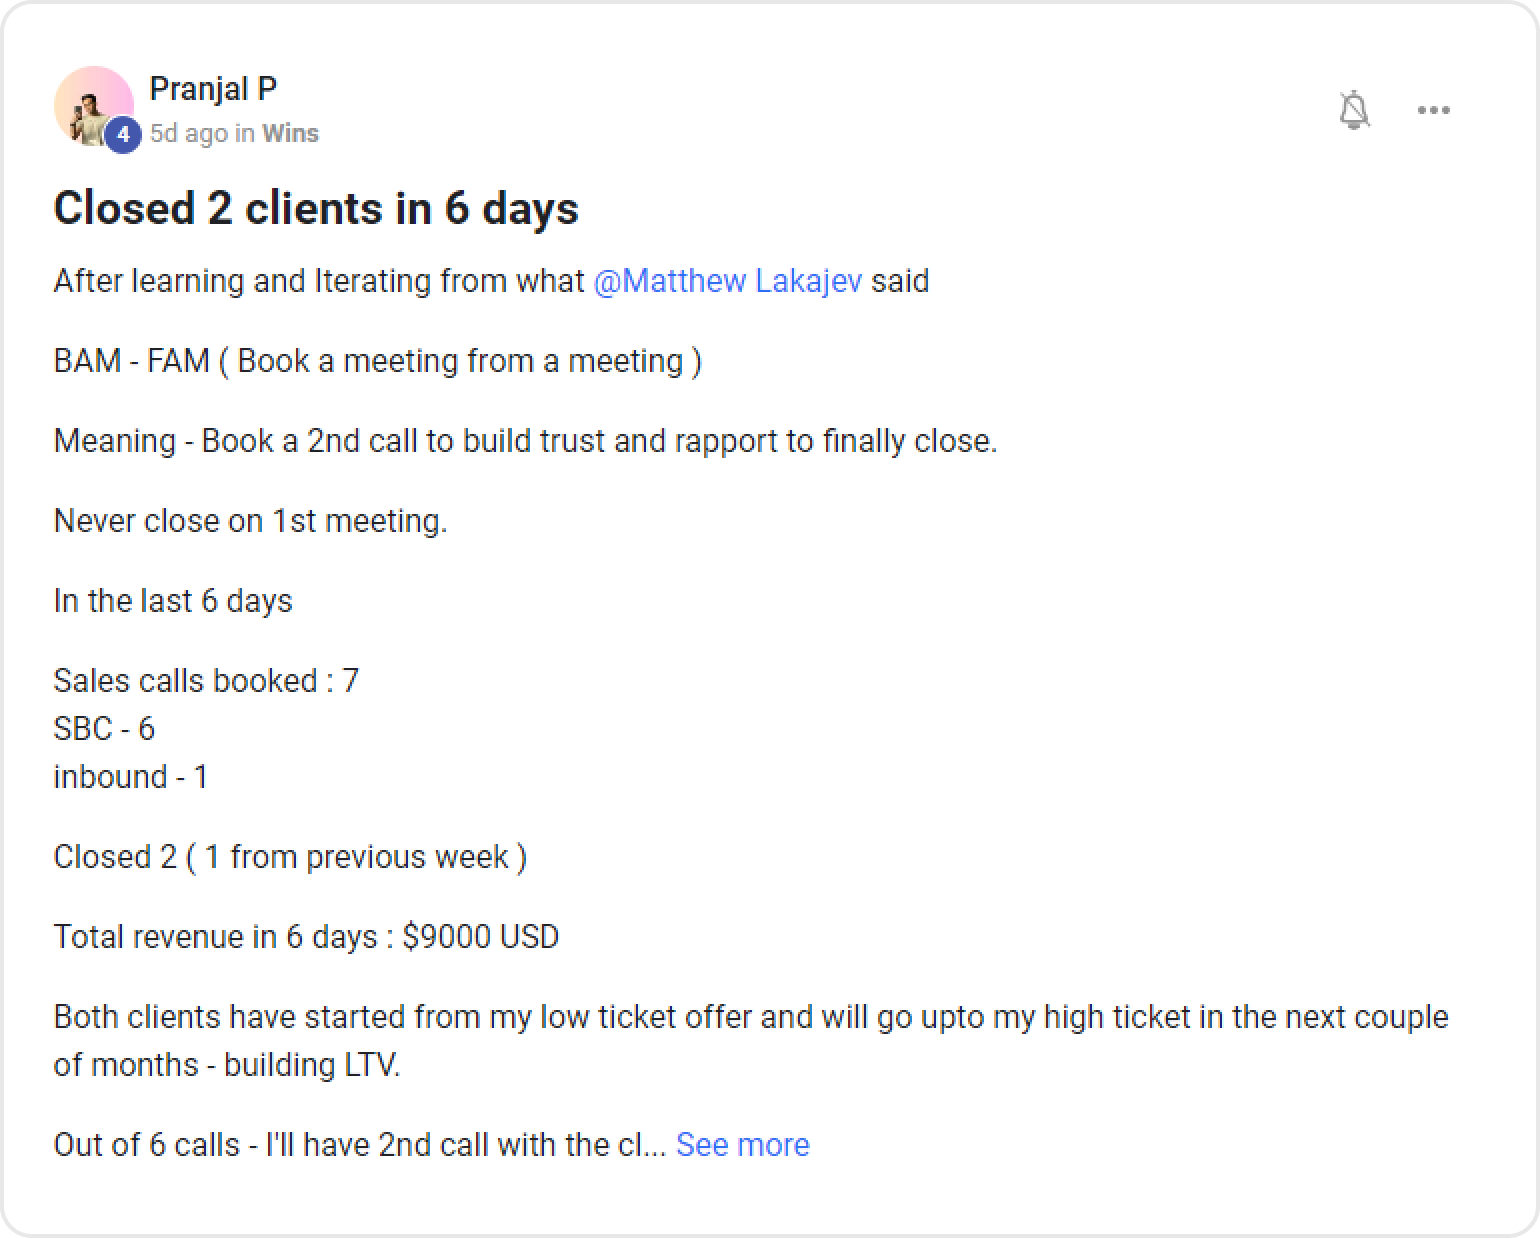This screenshot has width=1540, height=1238.
Task: Click the "BAM - FAM" line
Action: [x=377, y=361]
